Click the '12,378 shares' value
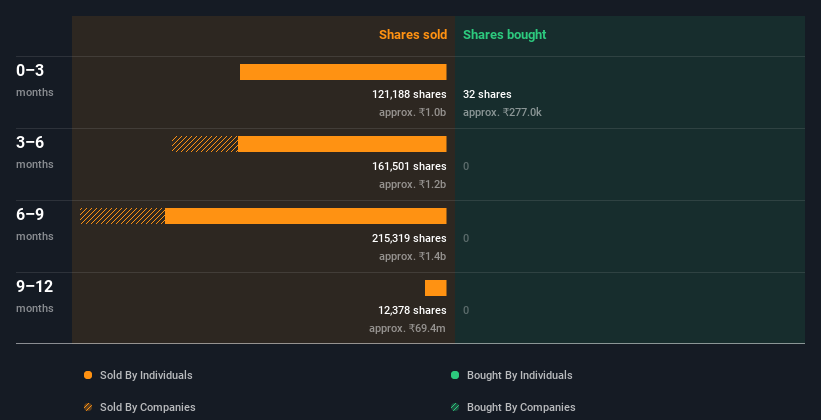Viewport: 821px width, 420px height. point(413,310)
